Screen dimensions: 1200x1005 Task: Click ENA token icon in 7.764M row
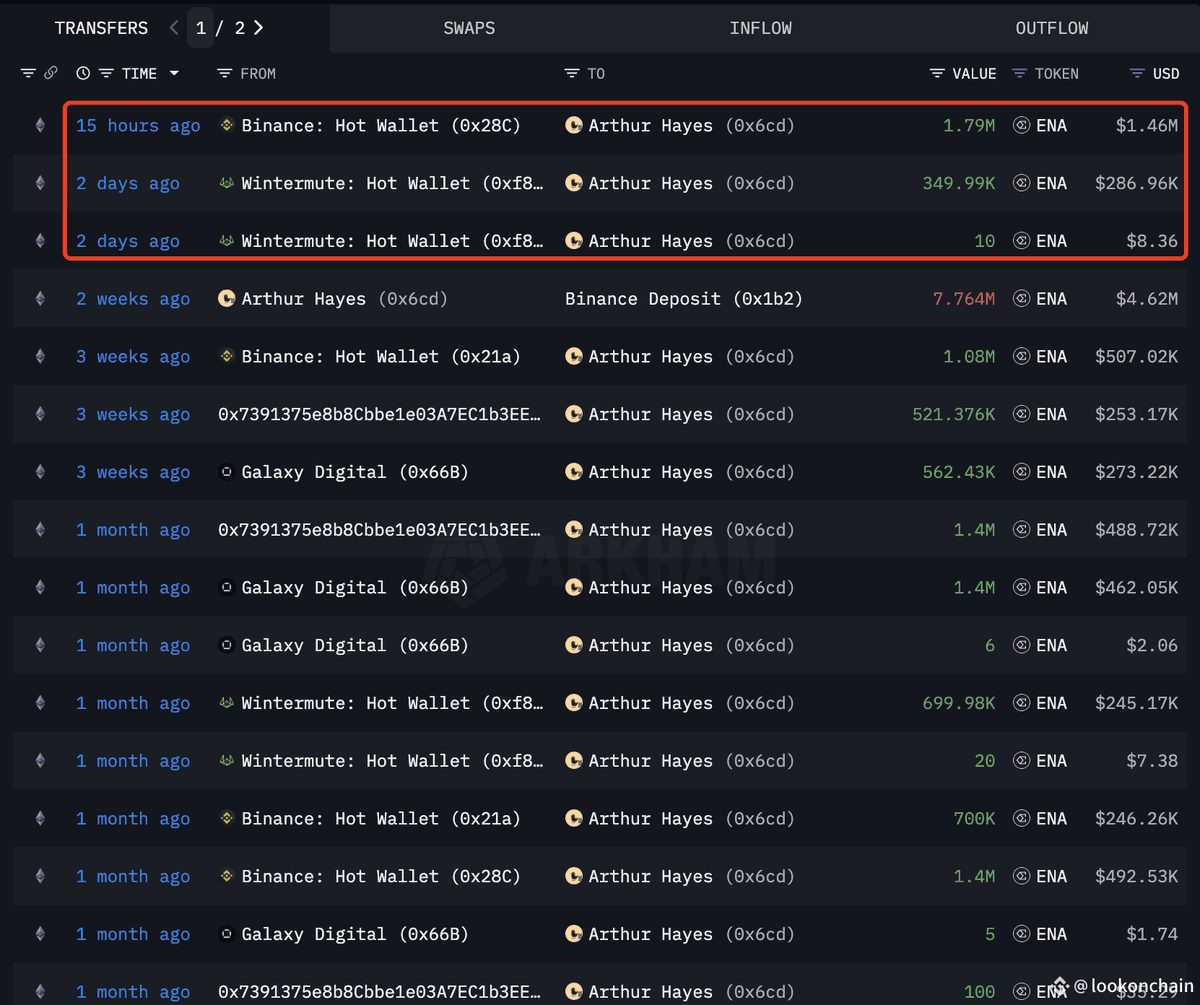point(1022,298)
